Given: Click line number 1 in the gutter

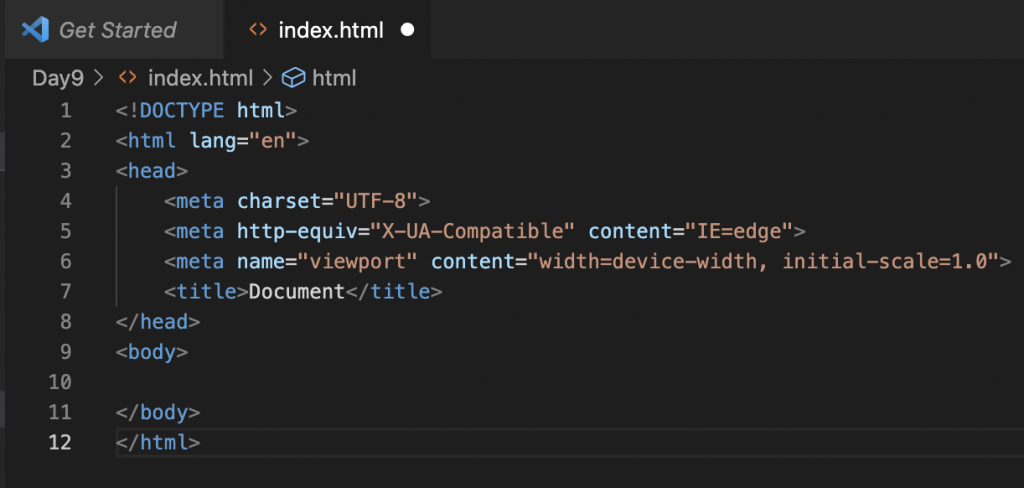Looking at the screenshot, I should [65, 109].
